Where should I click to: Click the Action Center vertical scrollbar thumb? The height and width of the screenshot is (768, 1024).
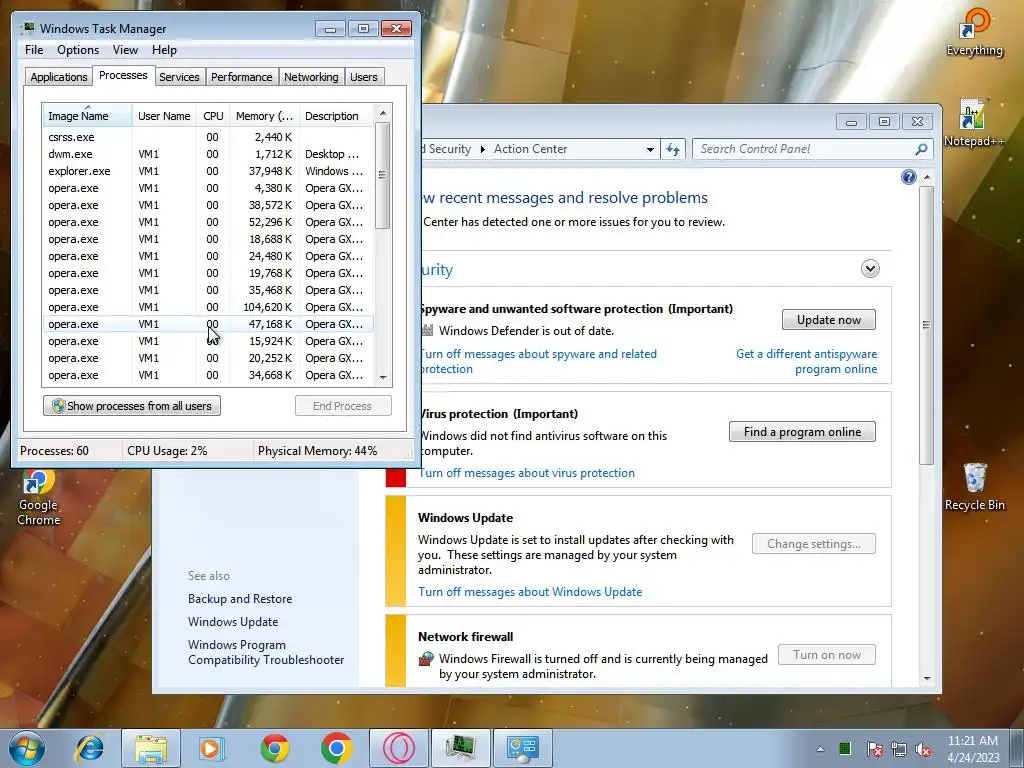coord(926,325)
